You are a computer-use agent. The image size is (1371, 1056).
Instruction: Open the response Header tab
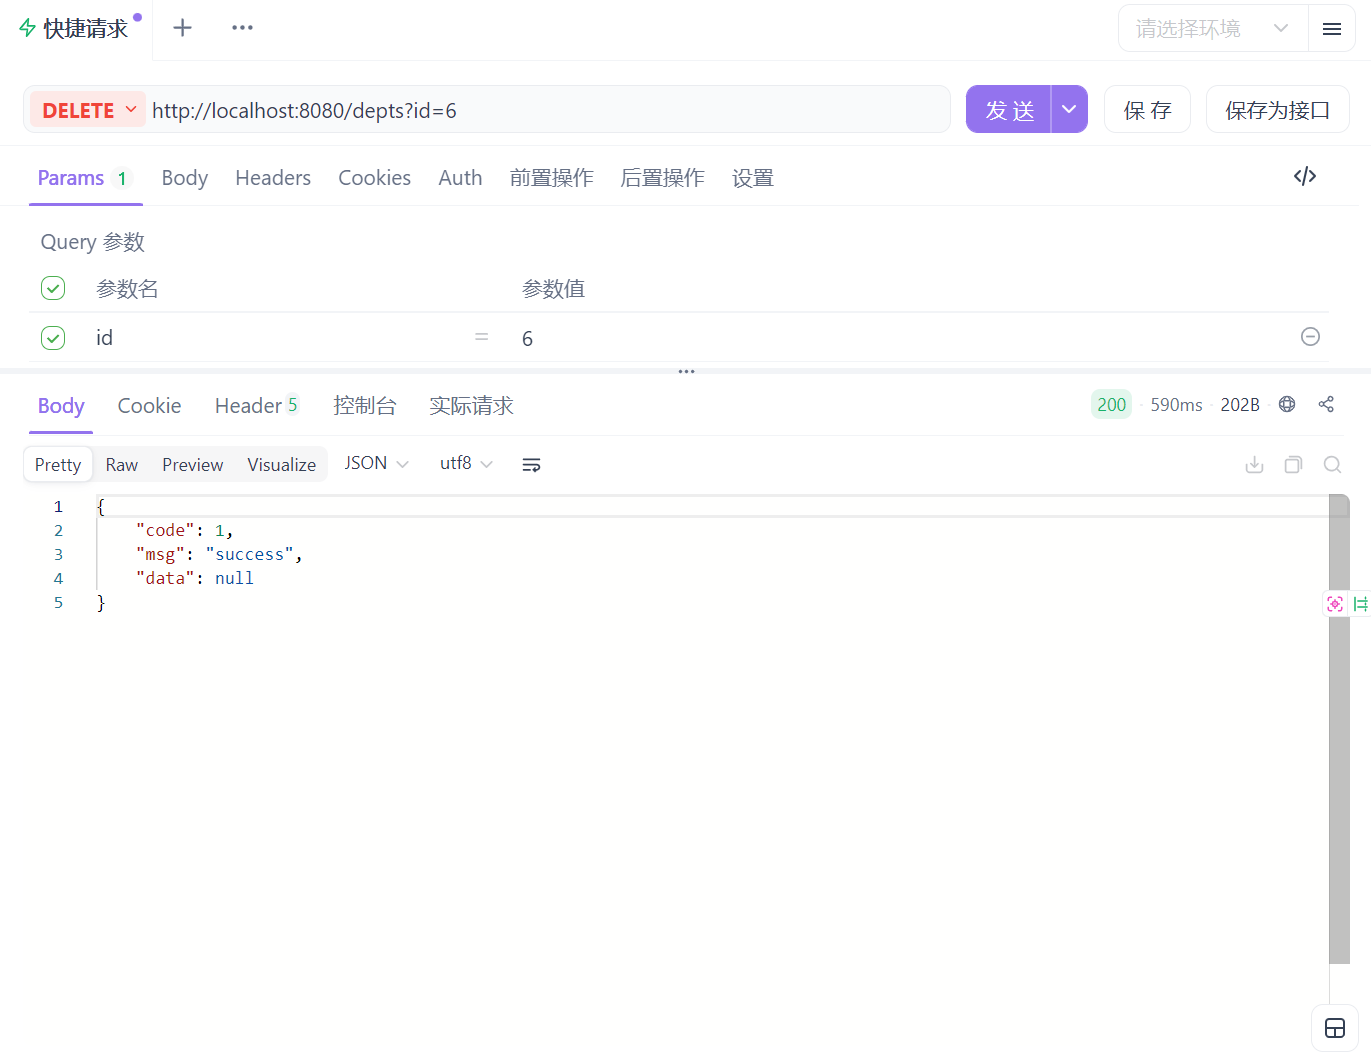[x=256, y=406]
